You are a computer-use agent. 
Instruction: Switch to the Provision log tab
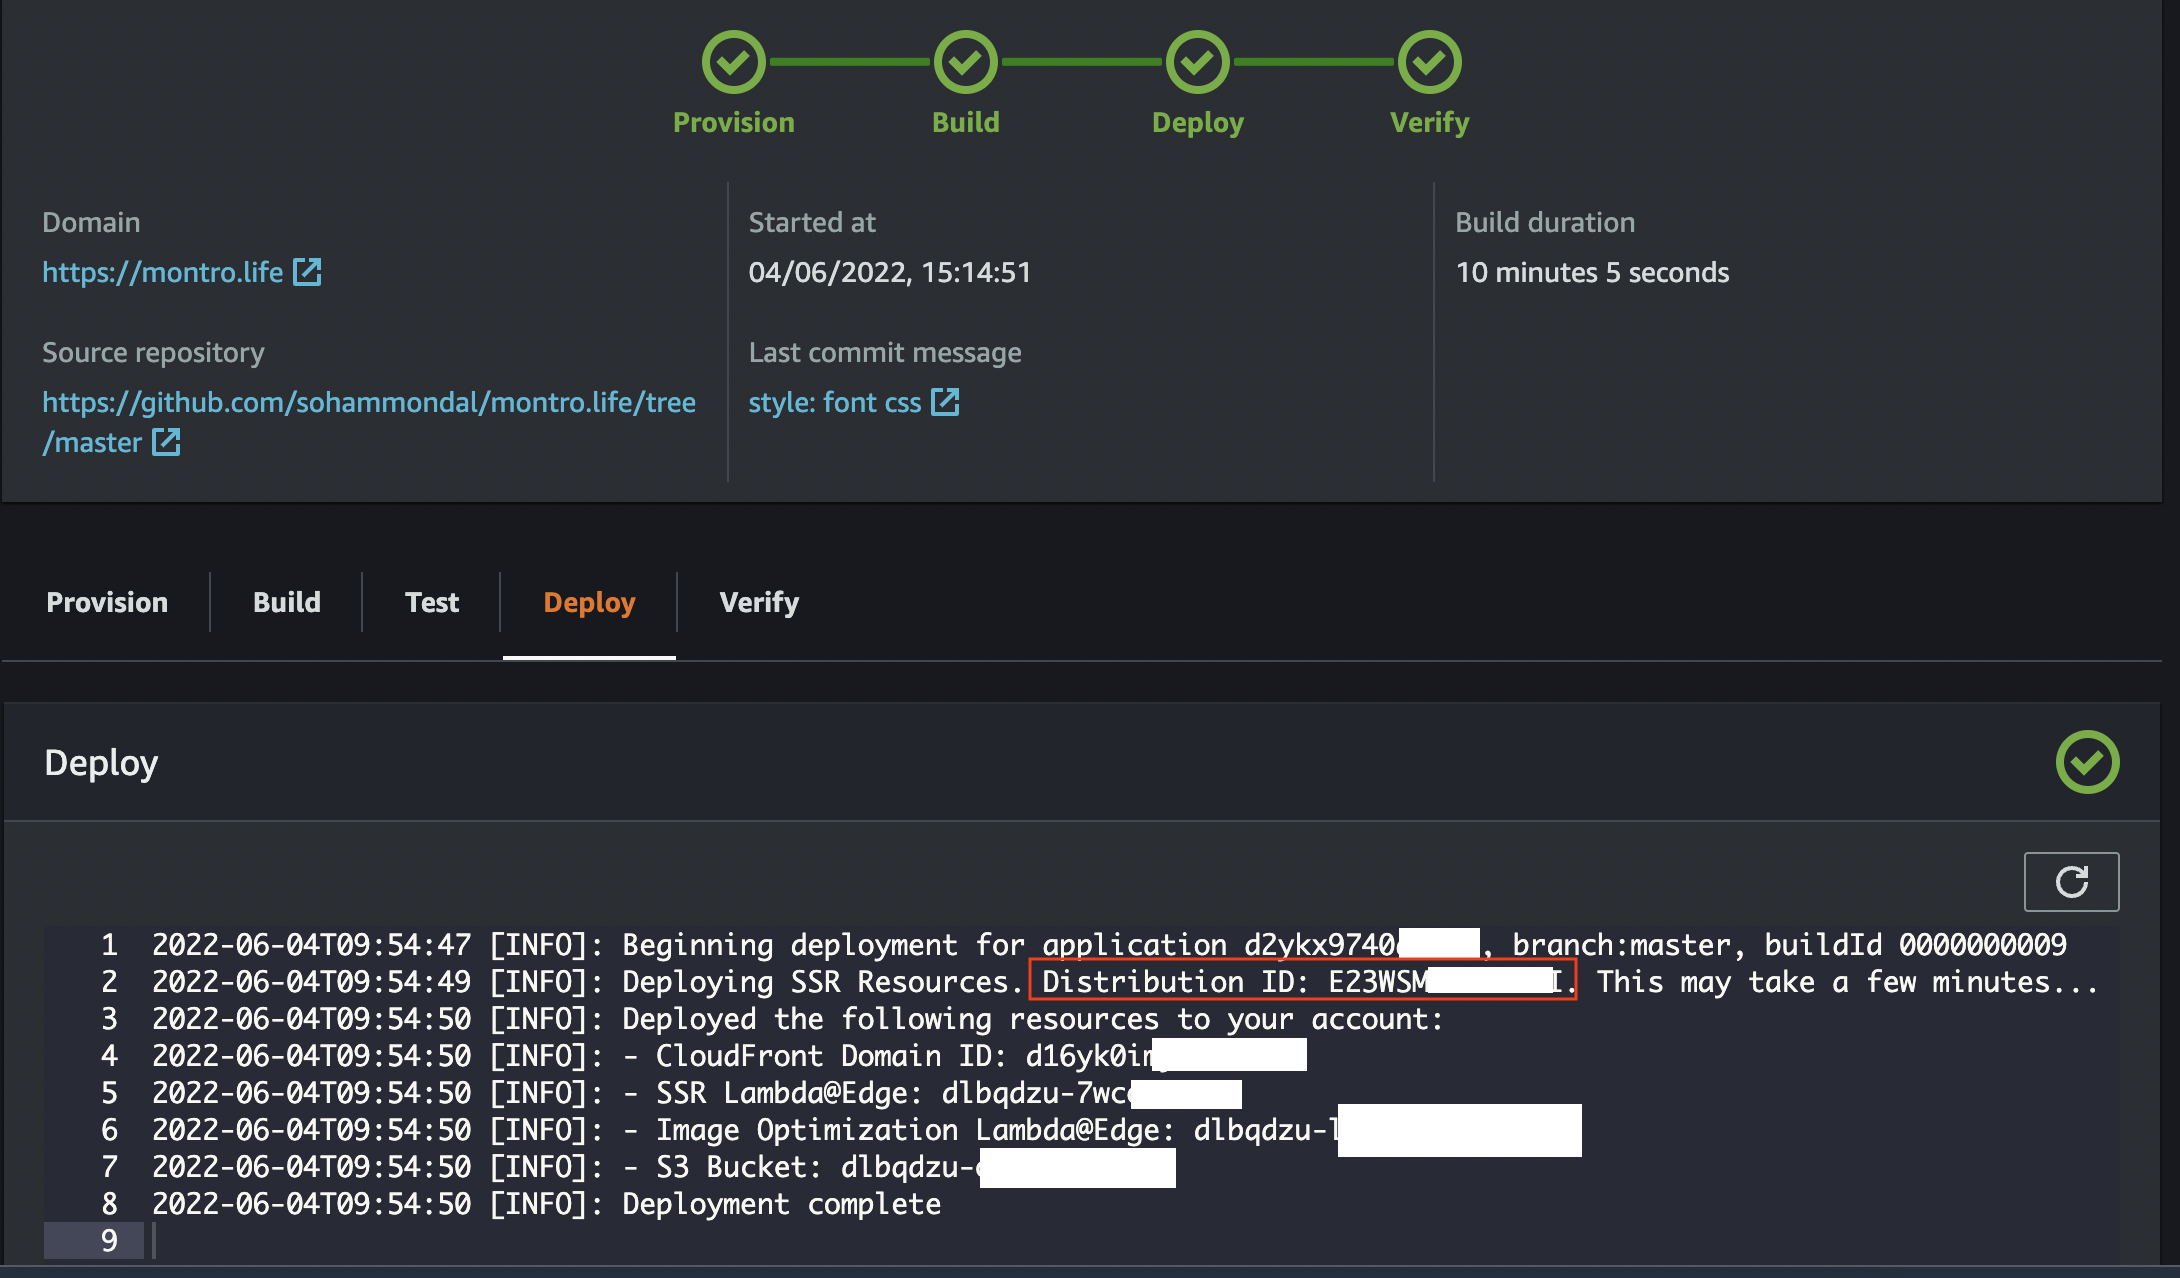[x=107, y=602]
